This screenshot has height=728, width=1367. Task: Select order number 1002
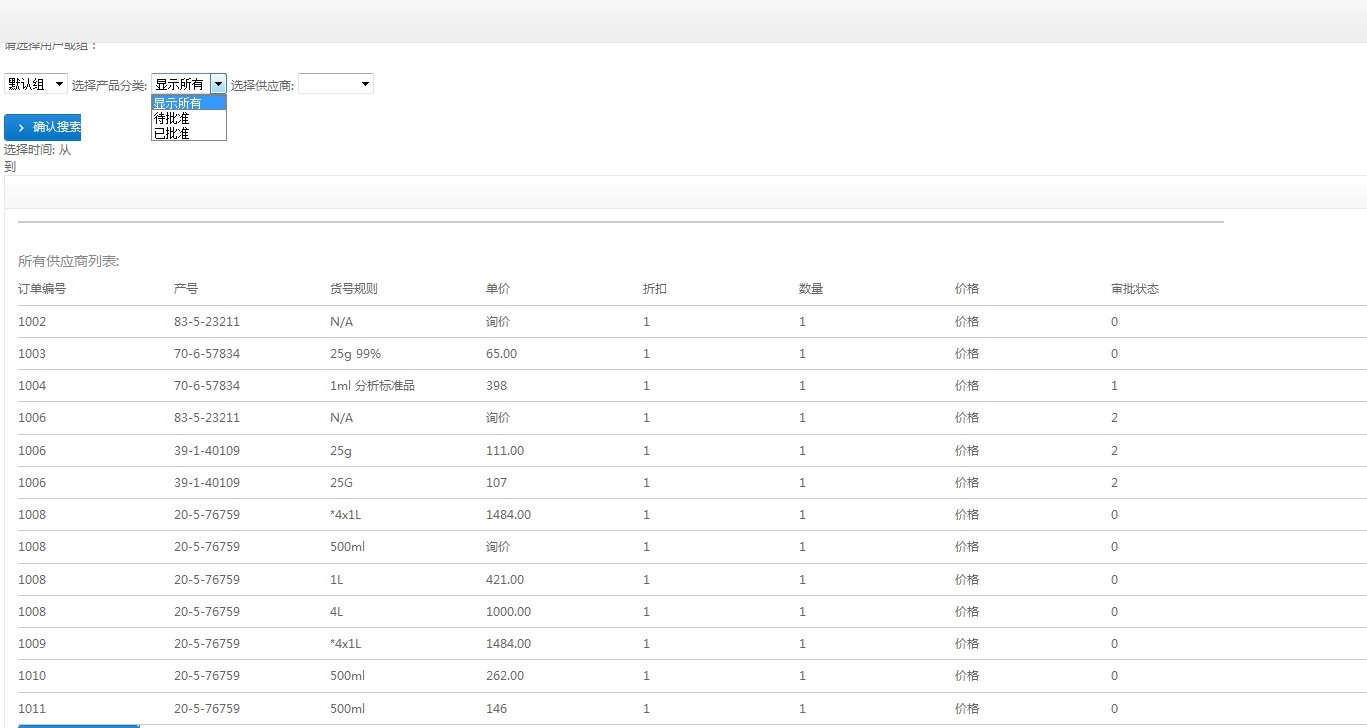[x=32, y=322]
